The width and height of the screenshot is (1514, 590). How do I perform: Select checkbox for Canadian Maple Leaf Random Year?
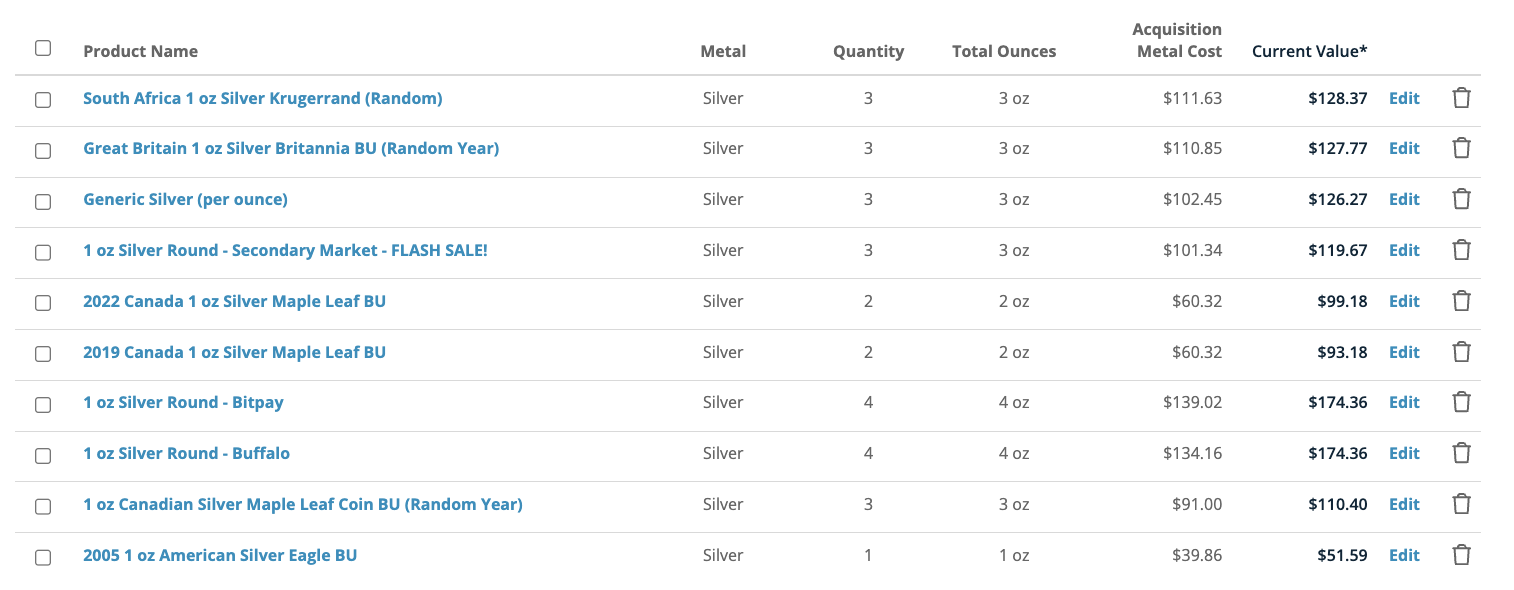pos(43,506)
